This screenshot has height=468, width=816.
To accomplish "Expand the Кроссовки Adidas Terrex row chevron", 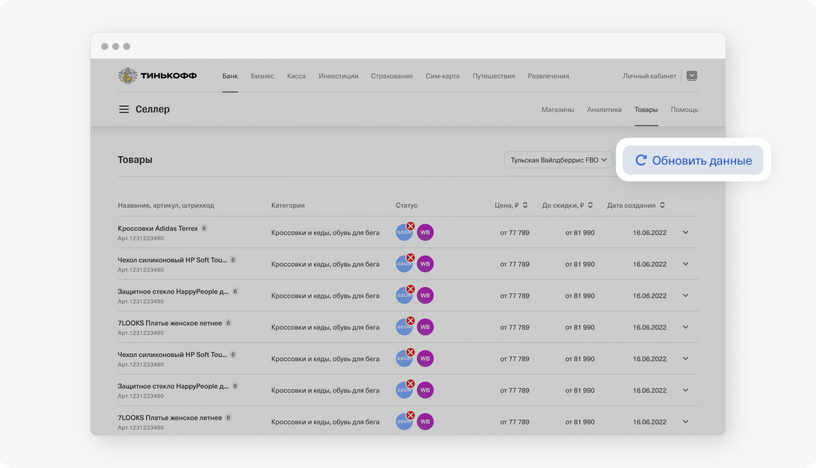I will tap(685, 233).
